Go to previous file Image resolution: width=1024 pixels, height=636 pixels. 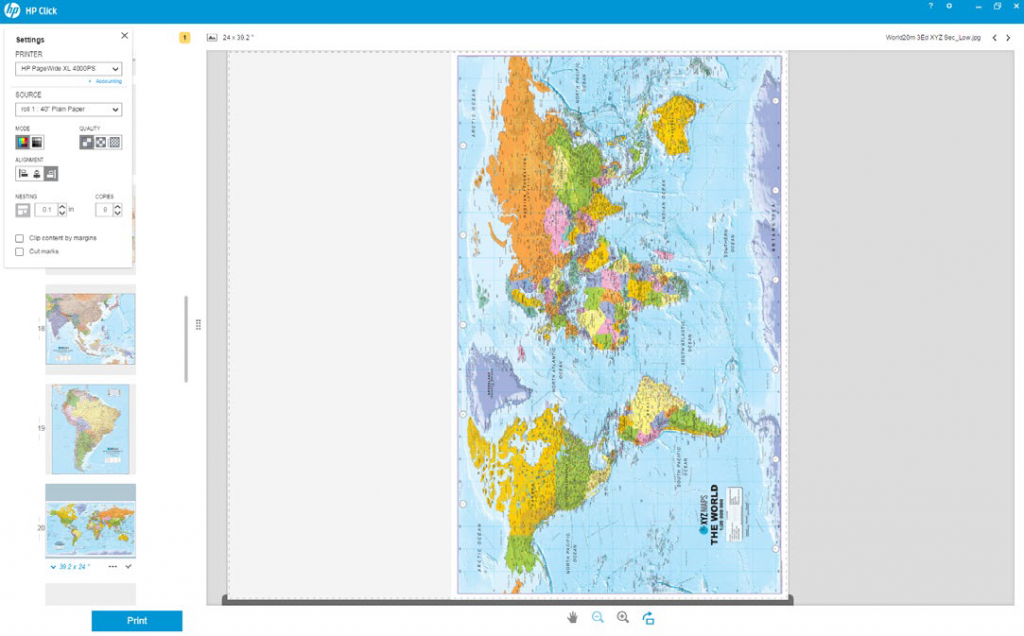pos(995,38)
